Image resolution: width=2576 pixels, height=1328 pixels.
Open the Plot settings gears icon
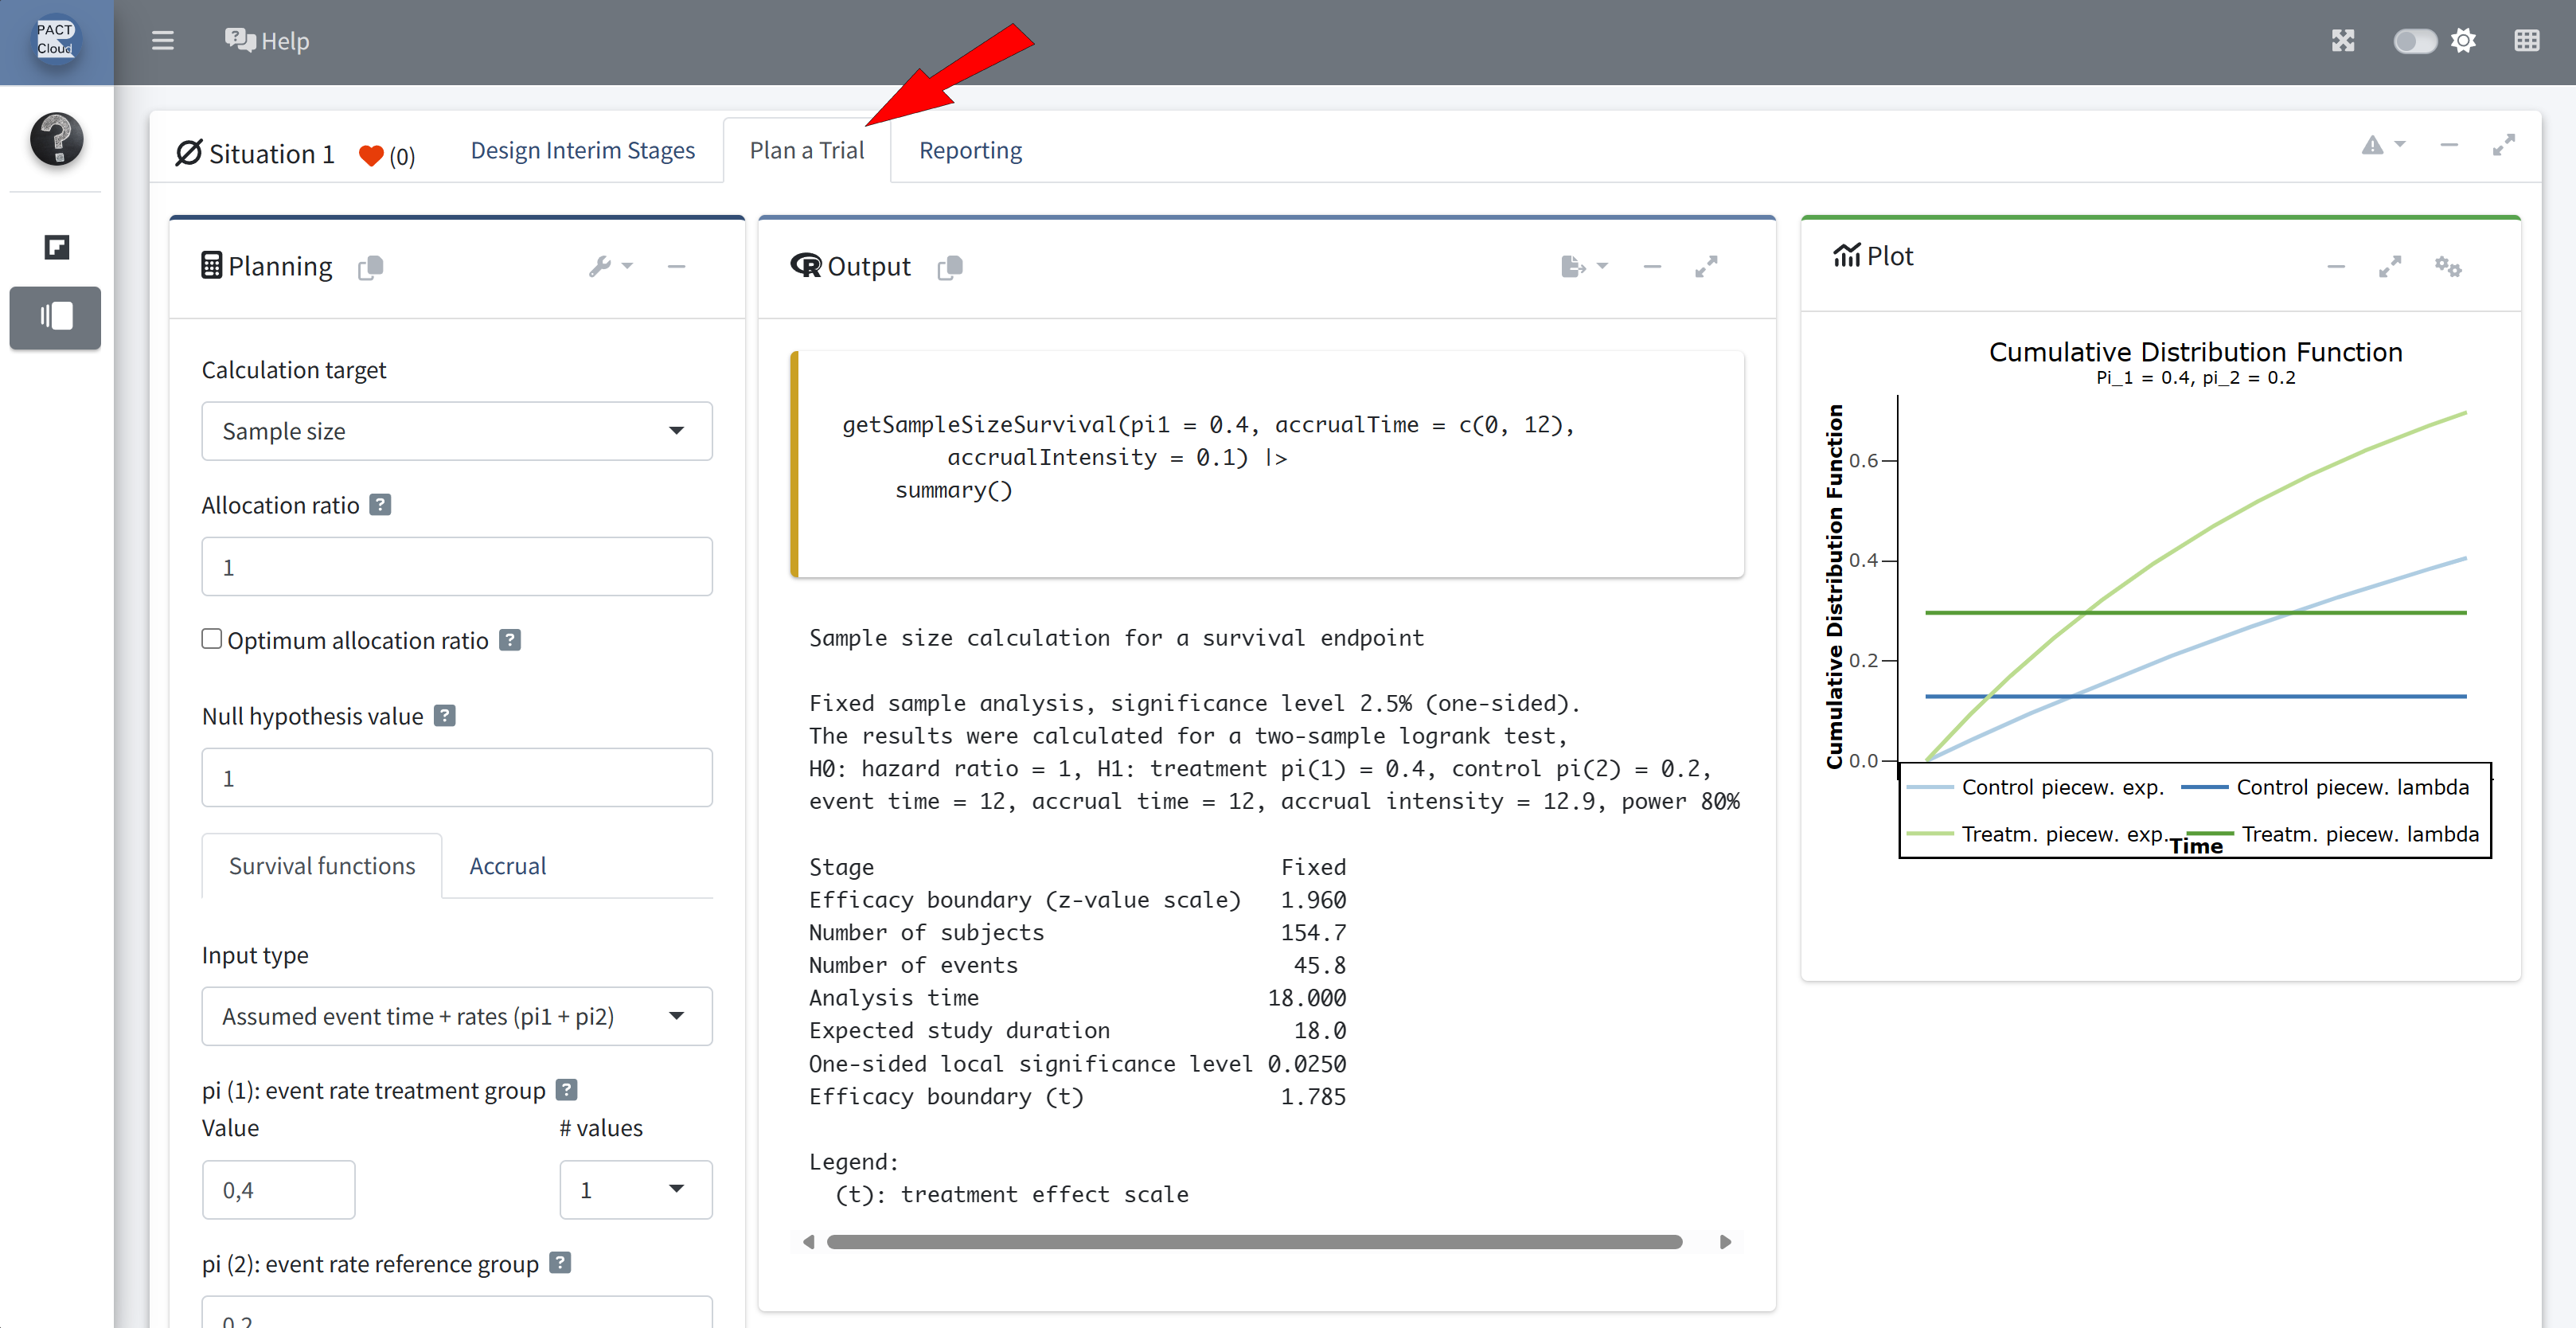click(2447, 266)
